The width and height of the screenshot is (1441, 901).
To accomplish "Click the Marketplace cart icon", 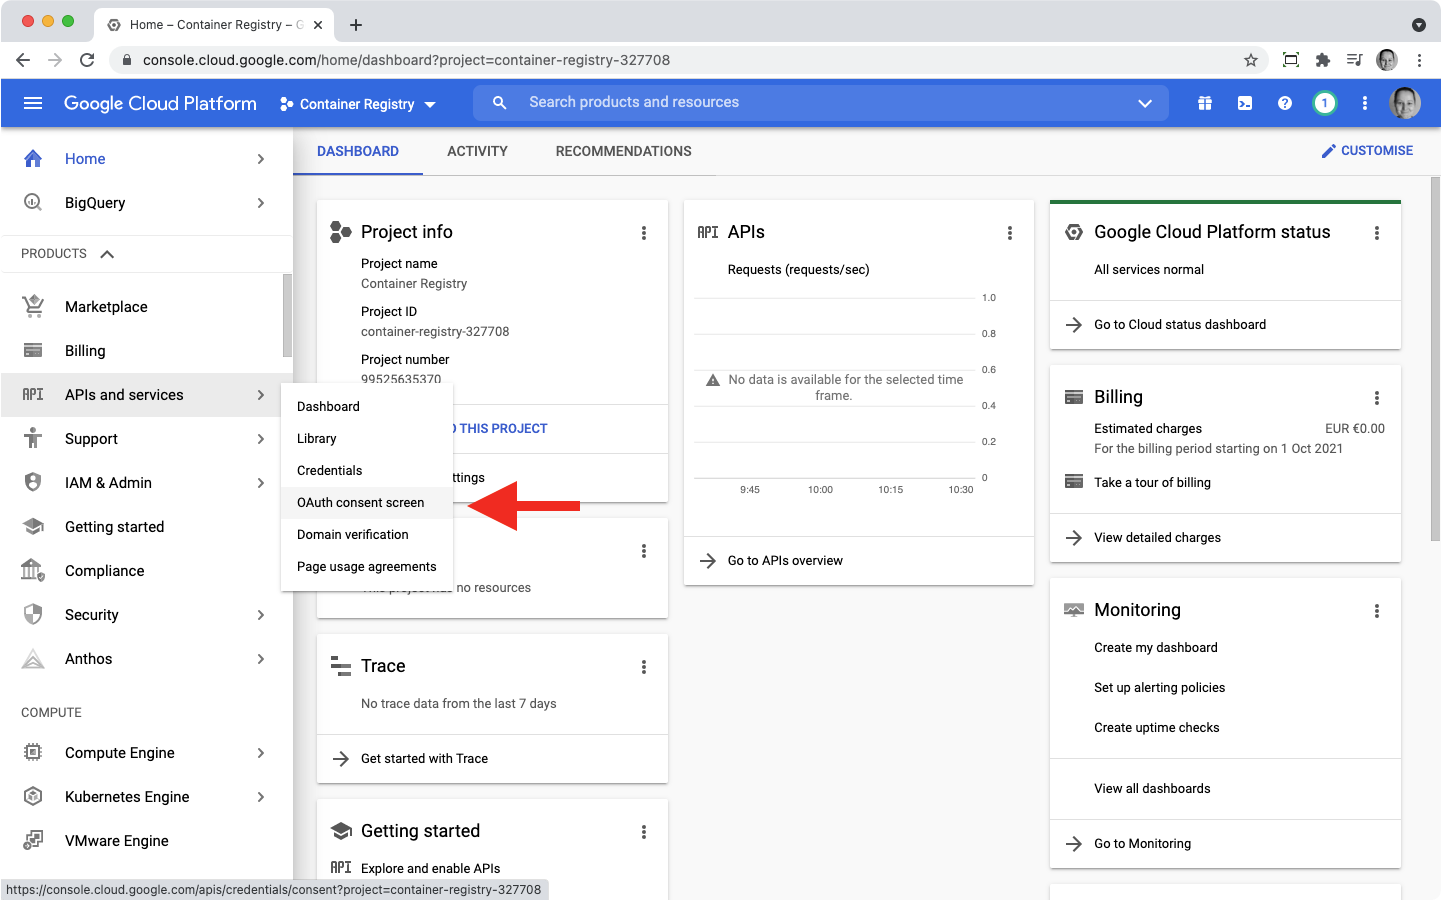I will (33, 306).
